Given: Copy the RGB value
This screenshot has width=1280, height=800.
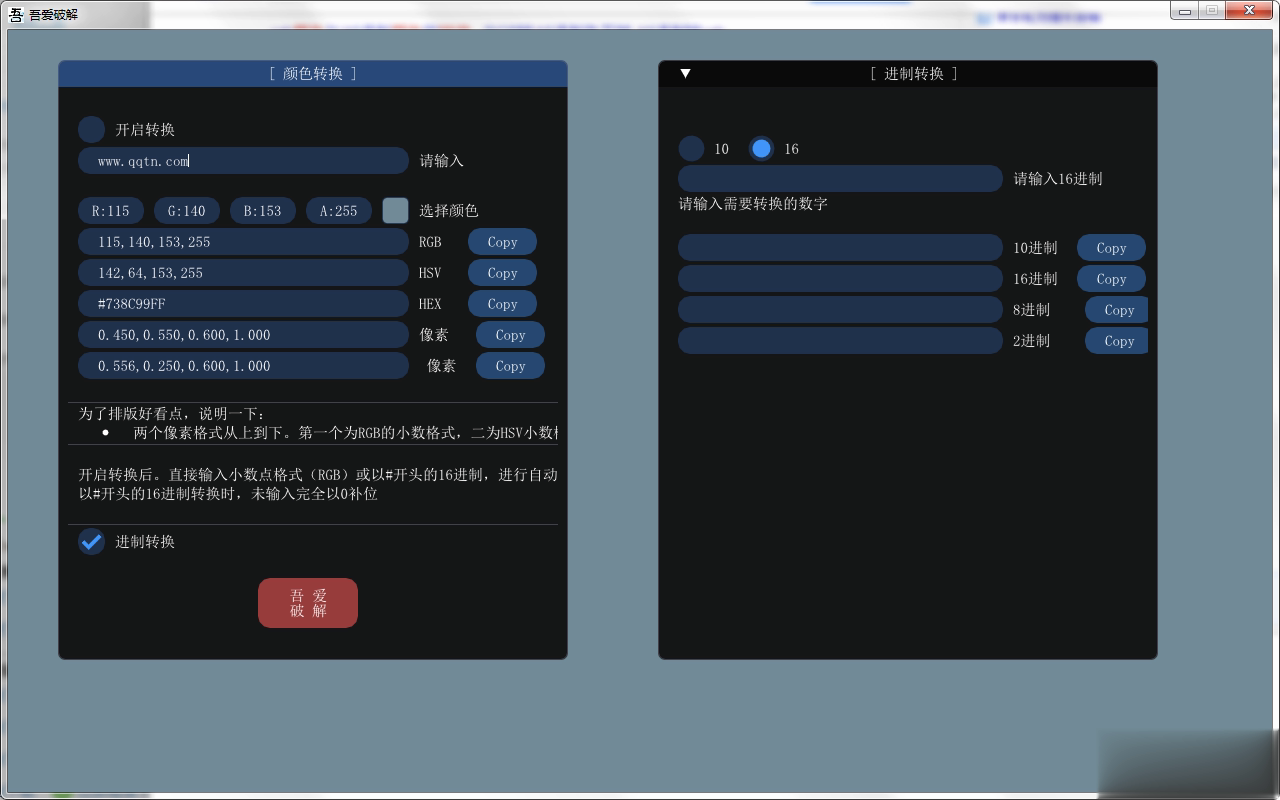Looking at the screenshot, I should [x=502, y=242].
